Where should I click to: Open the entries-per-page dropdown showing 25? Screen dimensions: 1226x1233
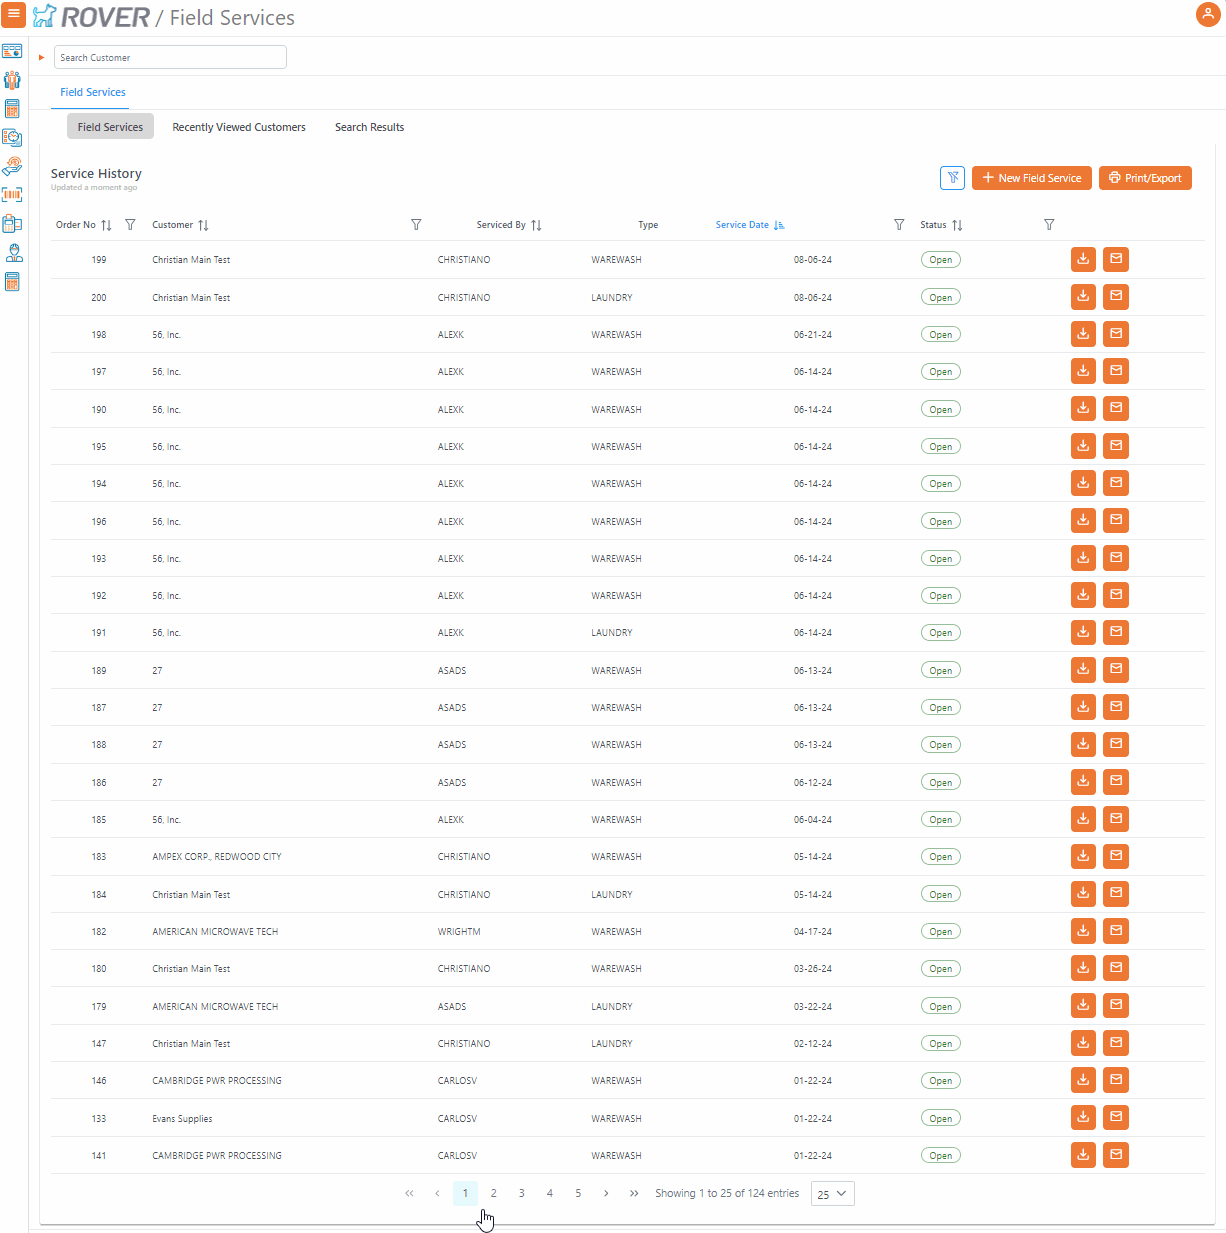click(x=832, y=1193)
